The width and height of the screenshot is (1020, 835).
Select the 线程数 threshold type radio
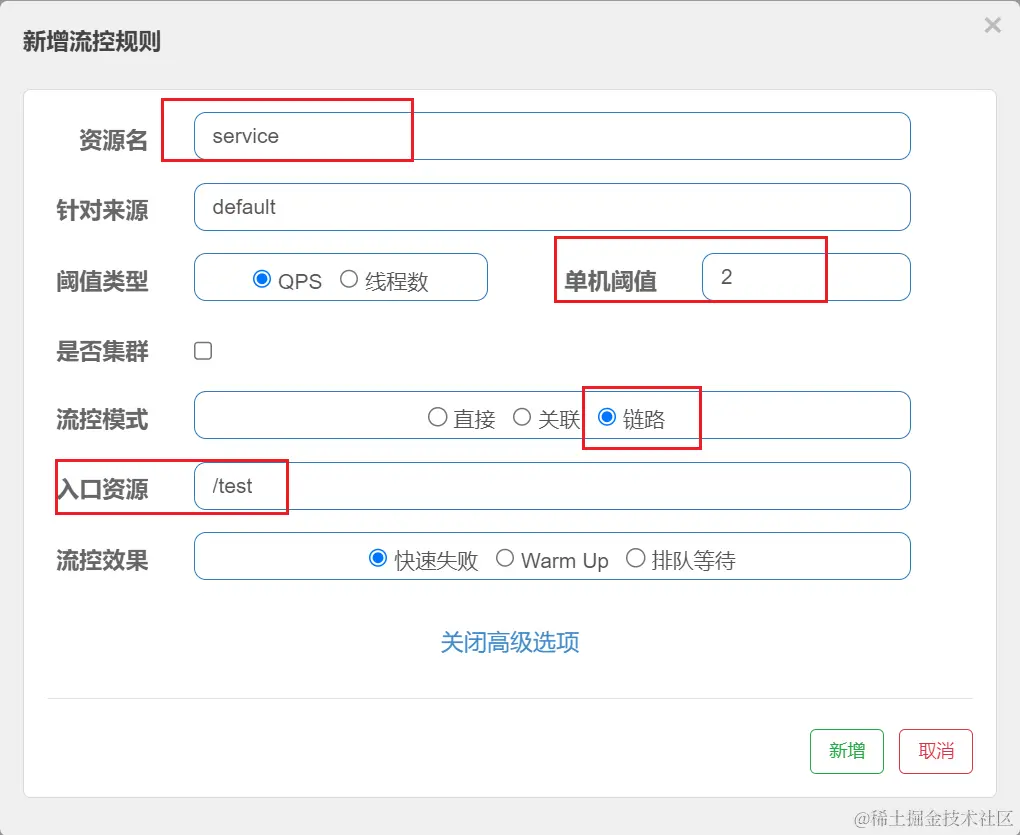coord(349,280)
